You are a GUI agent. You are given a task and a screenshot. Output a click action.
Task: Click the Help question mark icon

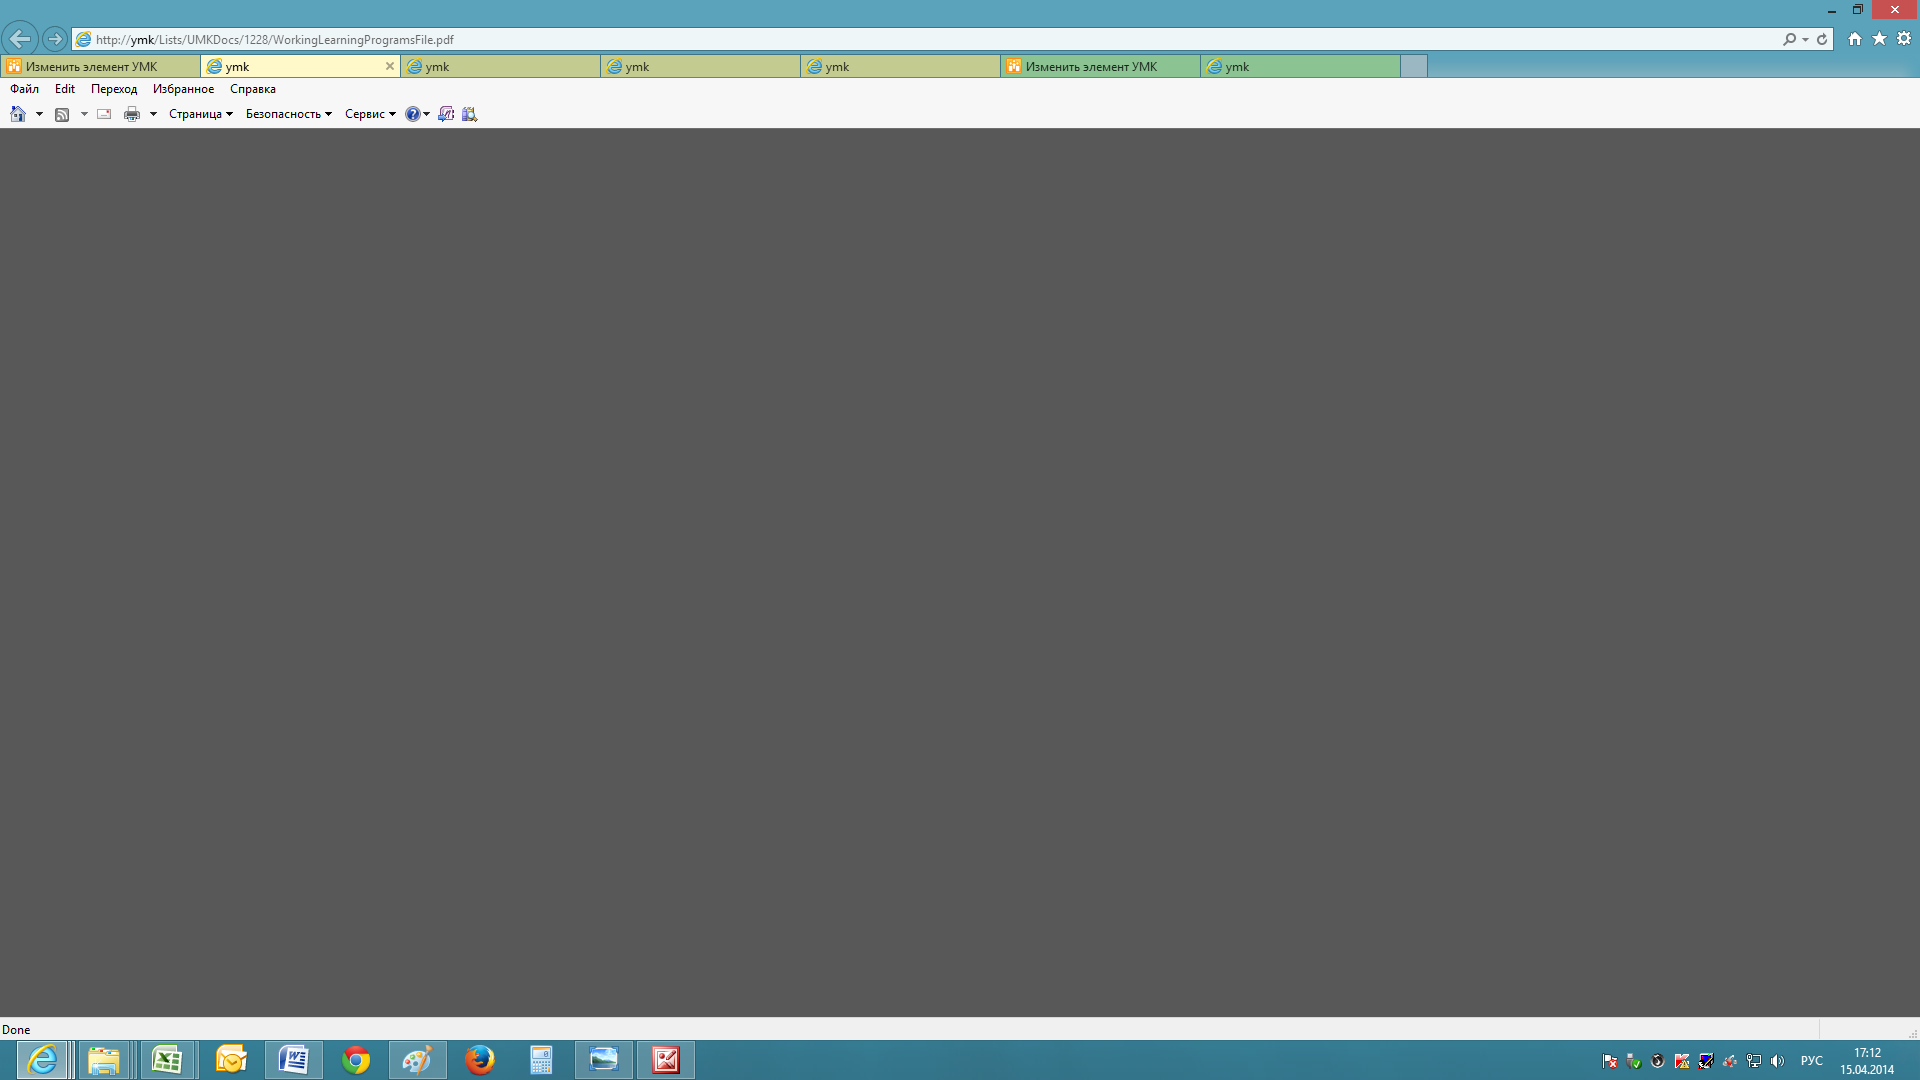point(412,114)
